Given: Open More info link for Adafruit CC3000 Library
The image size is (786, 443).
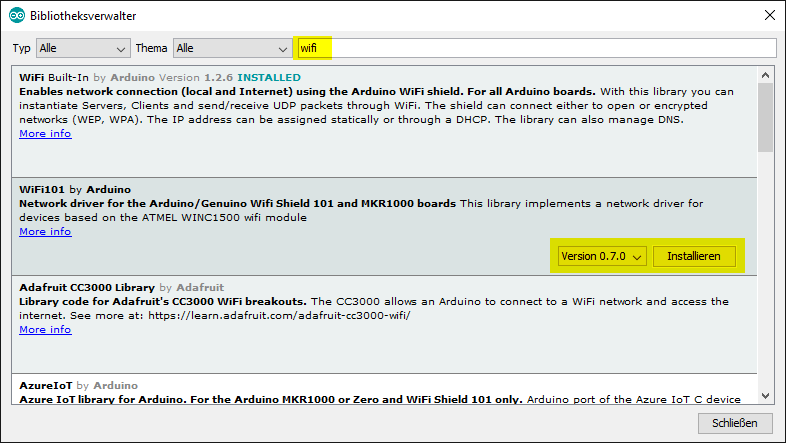Looking at the screenshot, I should point(45,329).
